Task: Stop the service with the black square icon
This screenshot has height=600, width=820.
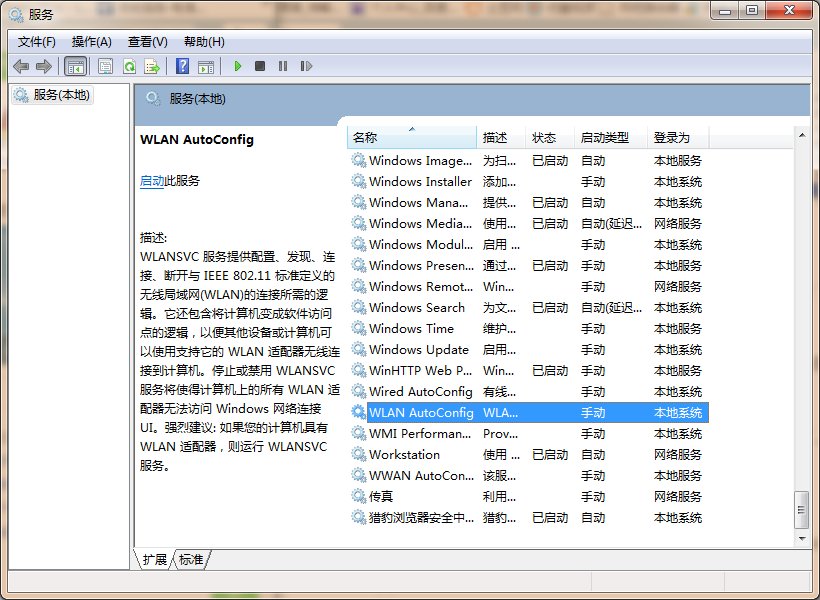Action: 260,66
